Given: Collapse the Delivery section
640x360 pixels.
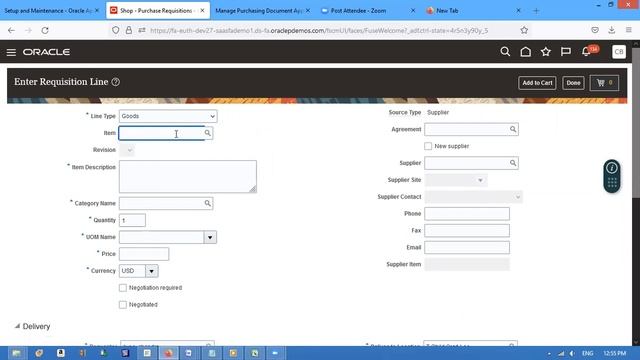Looking at the screenshot, I should click(17, 326).
